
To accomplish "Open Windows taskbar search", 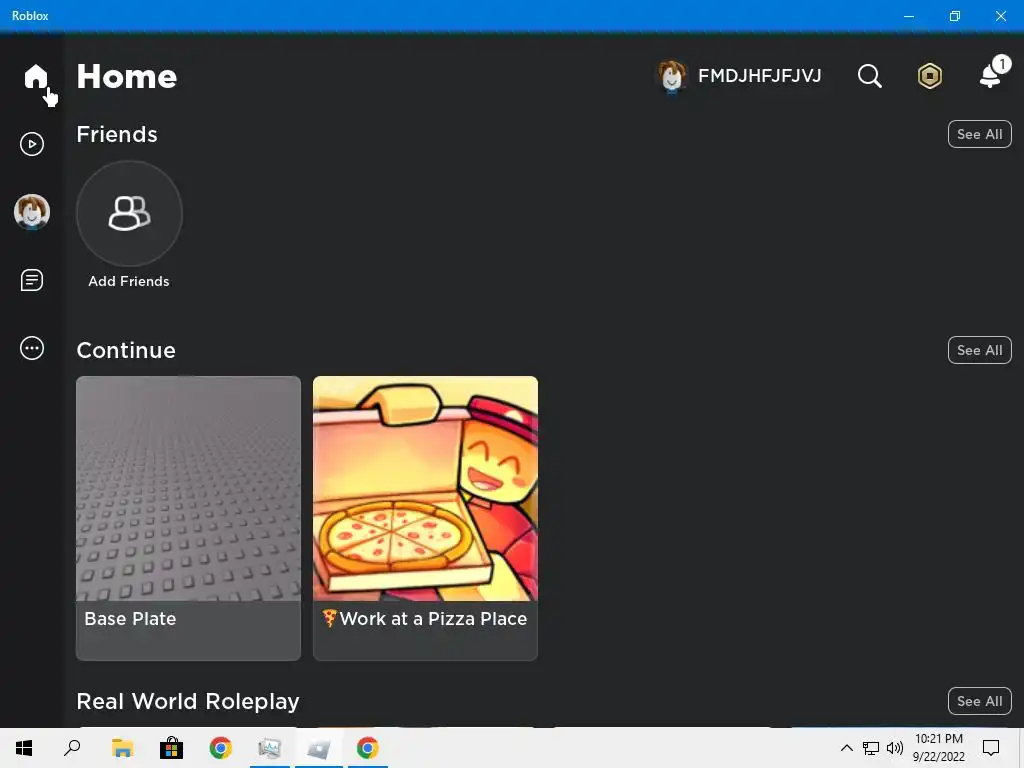I will coord(72,748).
